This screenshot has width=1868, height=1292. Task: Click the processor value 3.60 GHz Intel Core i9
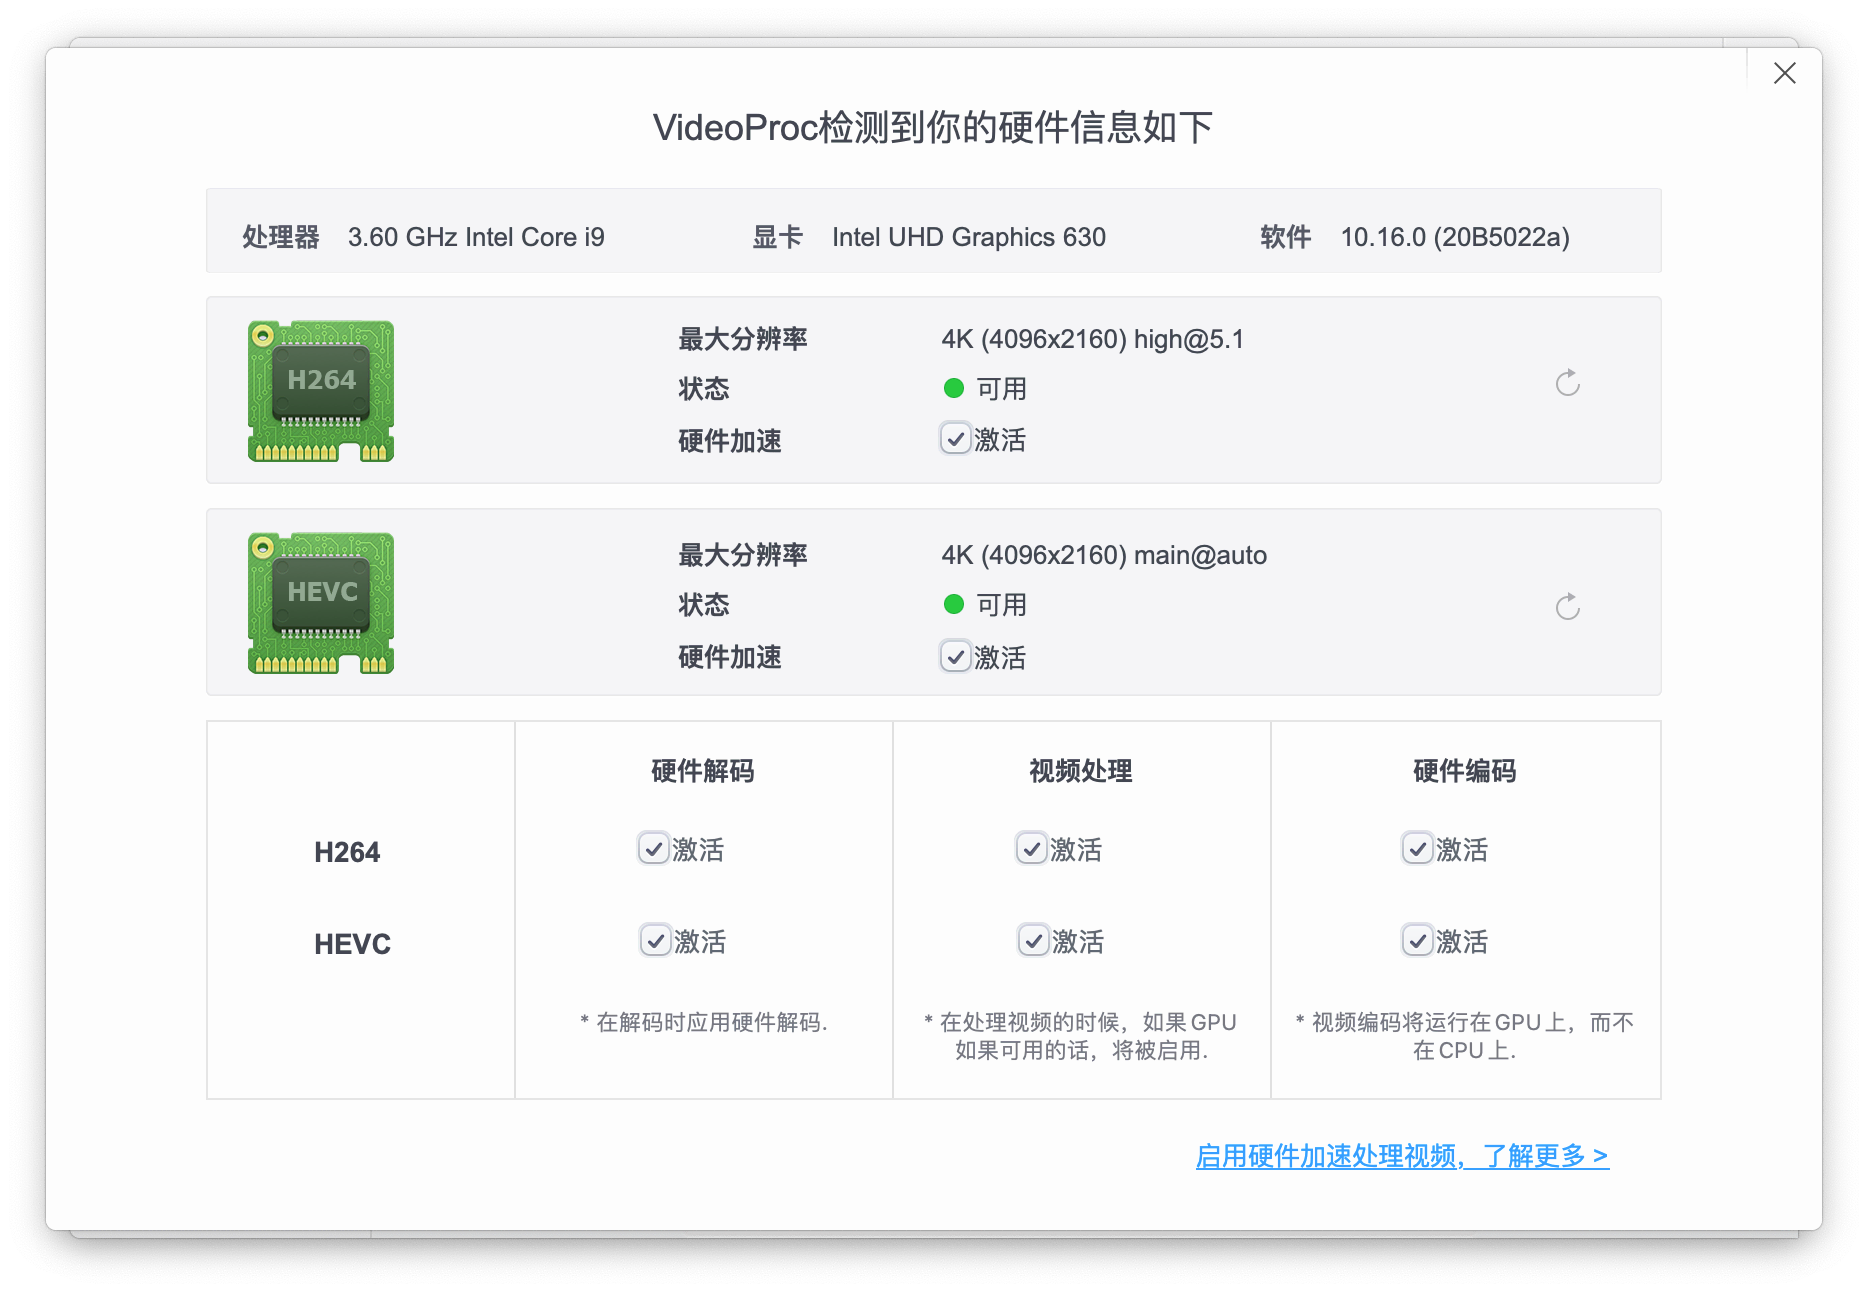476,237
